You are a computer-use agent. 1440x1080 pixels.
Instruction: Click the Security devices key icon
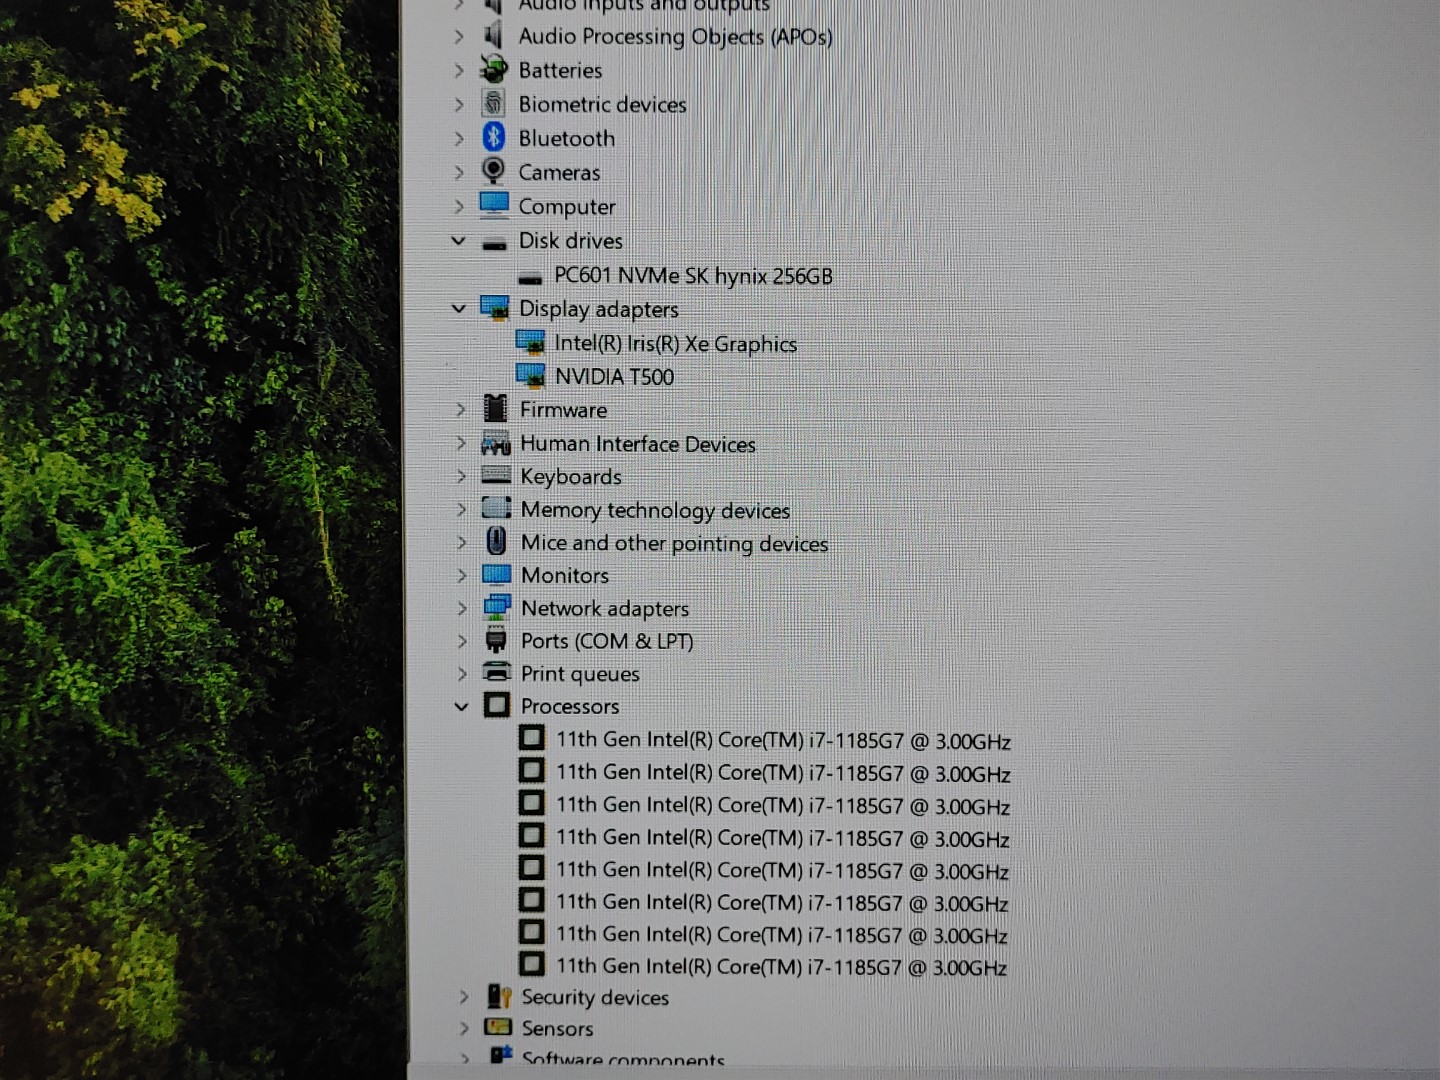click(499, 996)
